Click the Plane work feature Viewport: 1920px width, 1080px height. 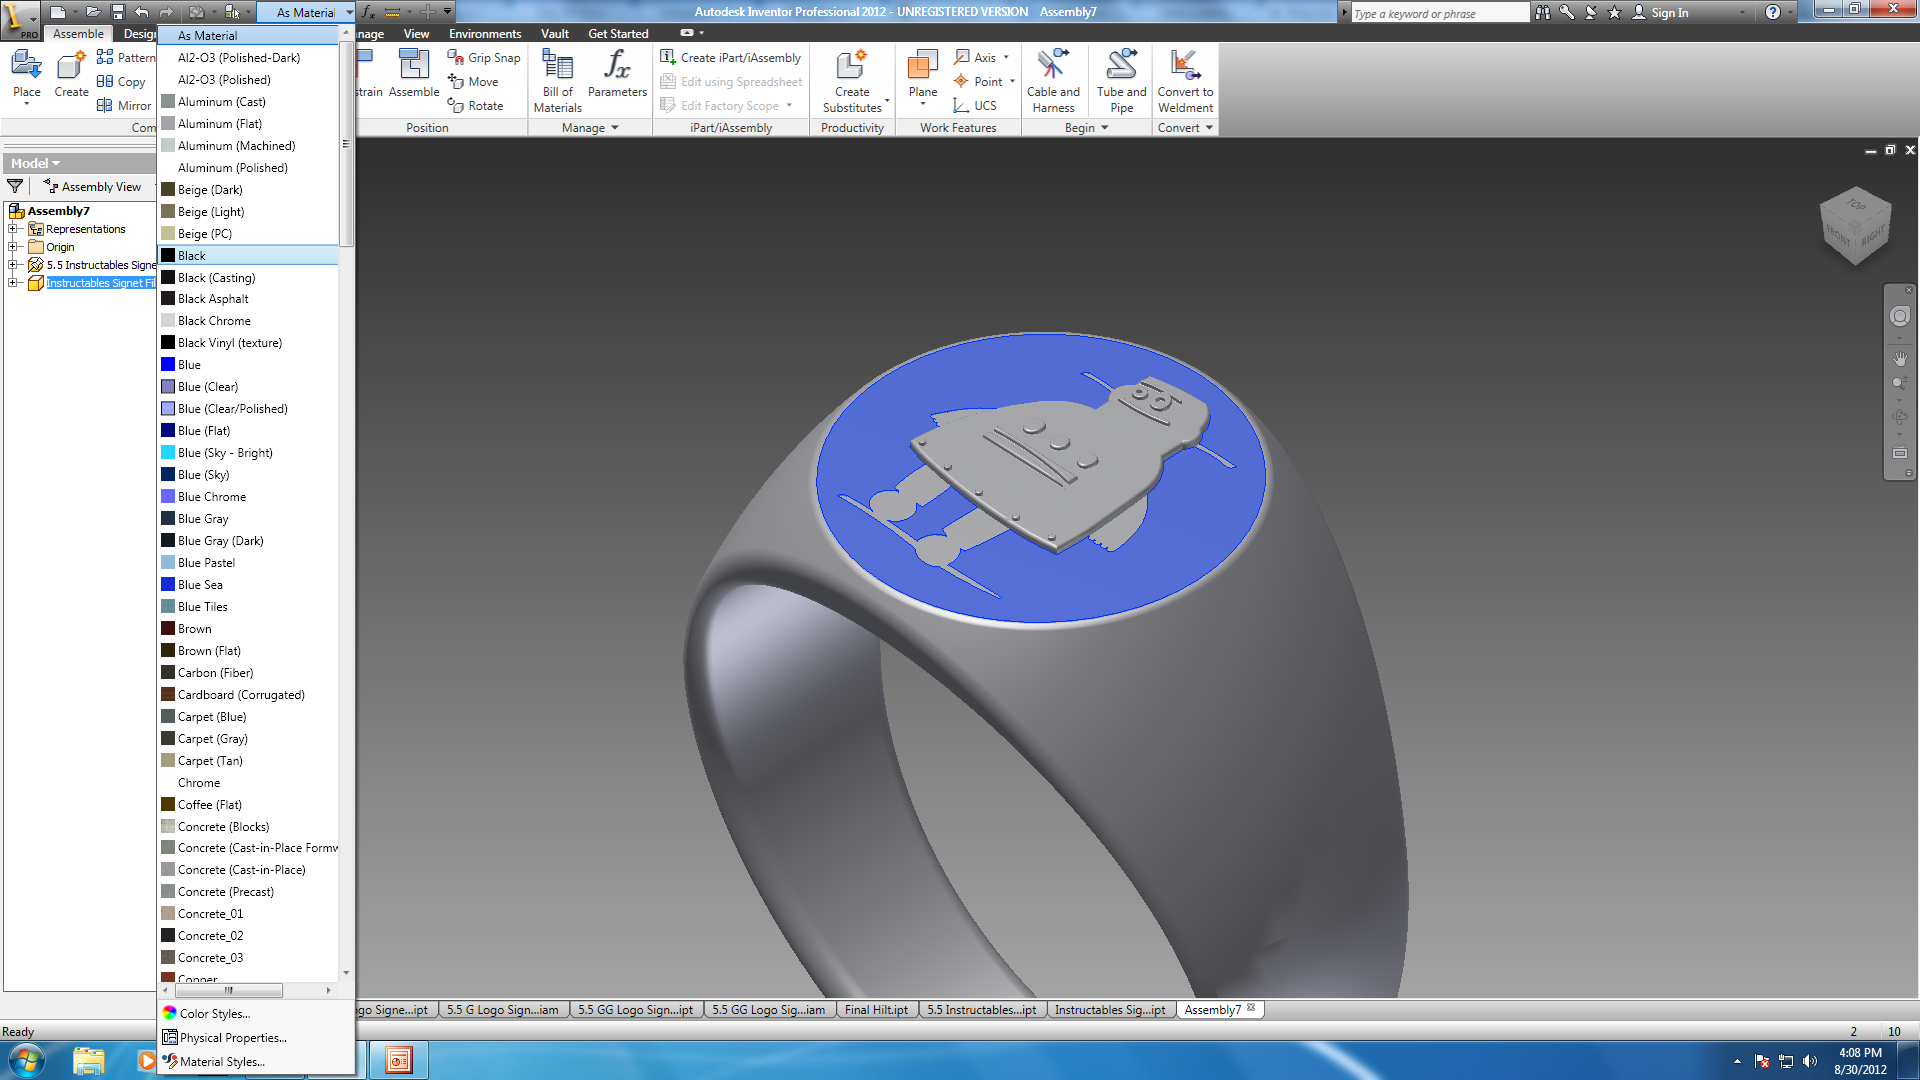[922, 75]
